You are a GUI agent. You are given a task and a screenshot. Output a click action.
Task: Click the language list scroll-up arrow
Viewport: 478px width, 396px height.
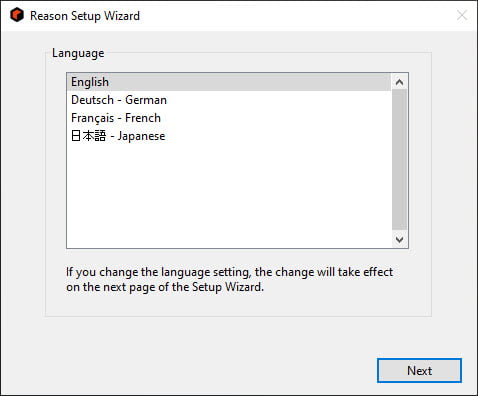click(399, 82)
